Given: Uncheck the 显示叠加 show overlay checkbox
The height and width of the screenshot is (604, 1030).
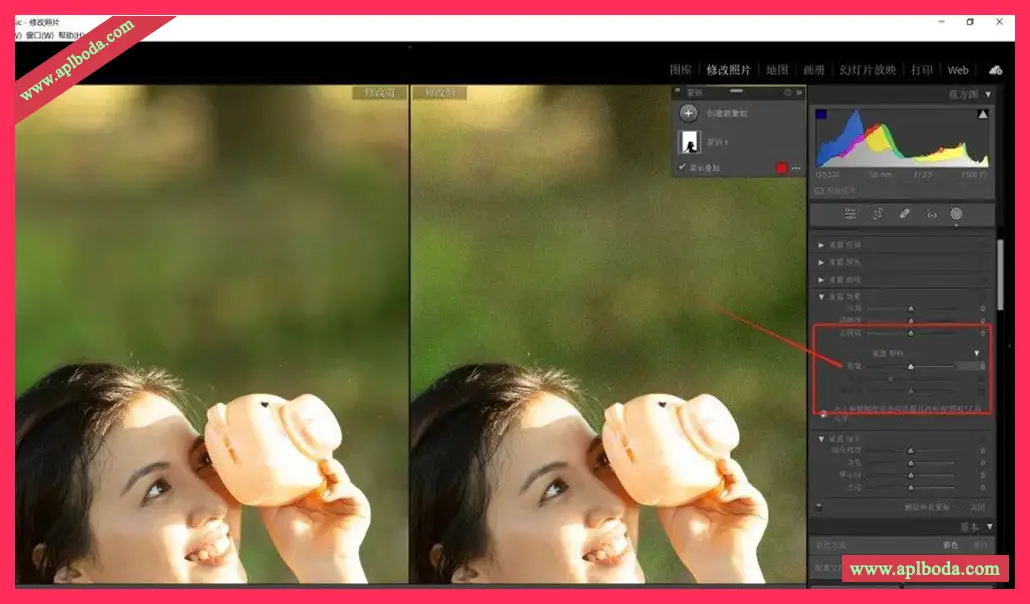Looking at the screenshot, I should 682,168.
